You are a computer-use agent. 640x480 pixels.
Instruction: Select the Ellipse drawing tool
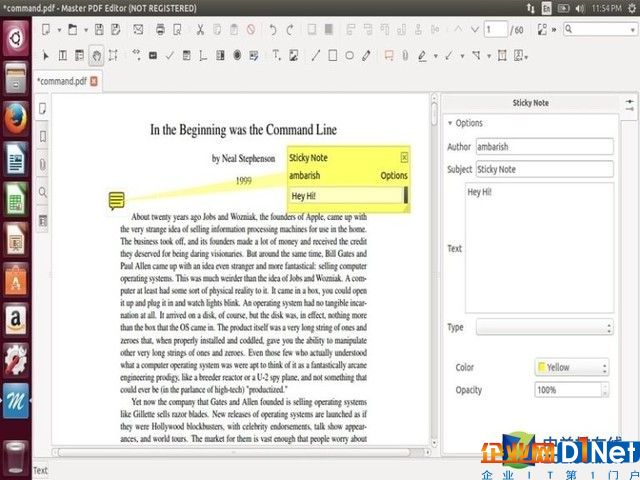[349, 55]
